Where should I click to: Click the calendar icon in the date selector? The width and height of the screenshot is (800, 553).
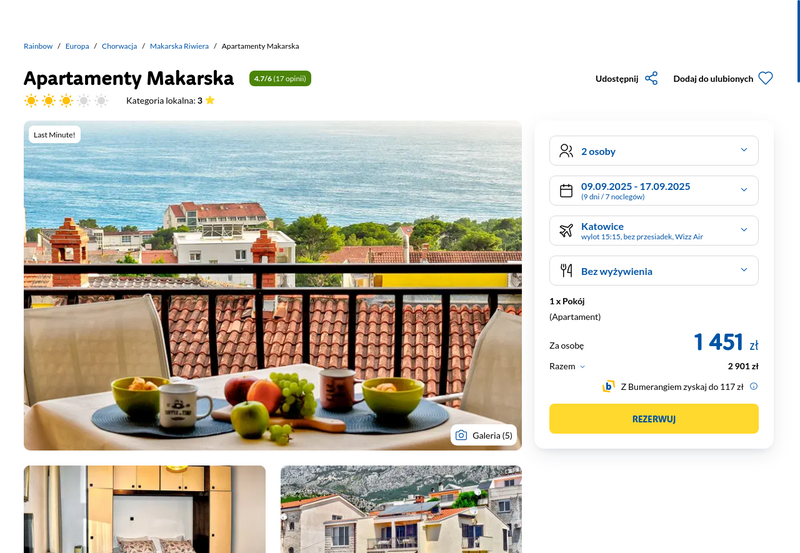(x=566, y=191)
